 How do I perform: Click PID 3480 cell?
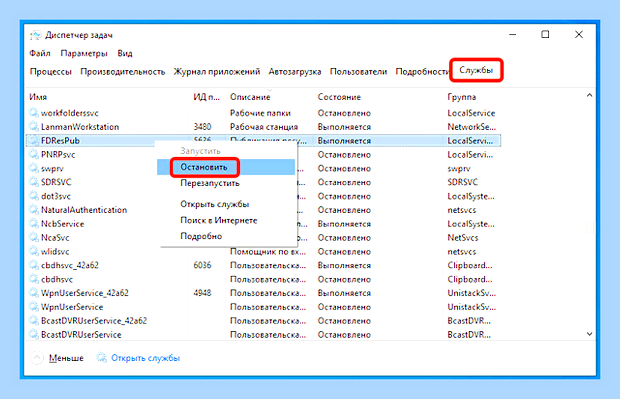point(202,127)
